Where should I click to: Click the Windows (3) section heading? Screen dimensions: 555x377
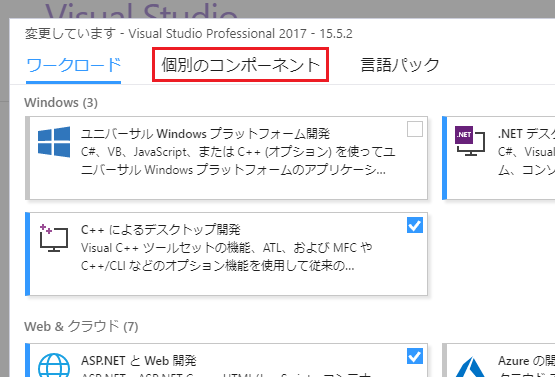coord(61,103)
